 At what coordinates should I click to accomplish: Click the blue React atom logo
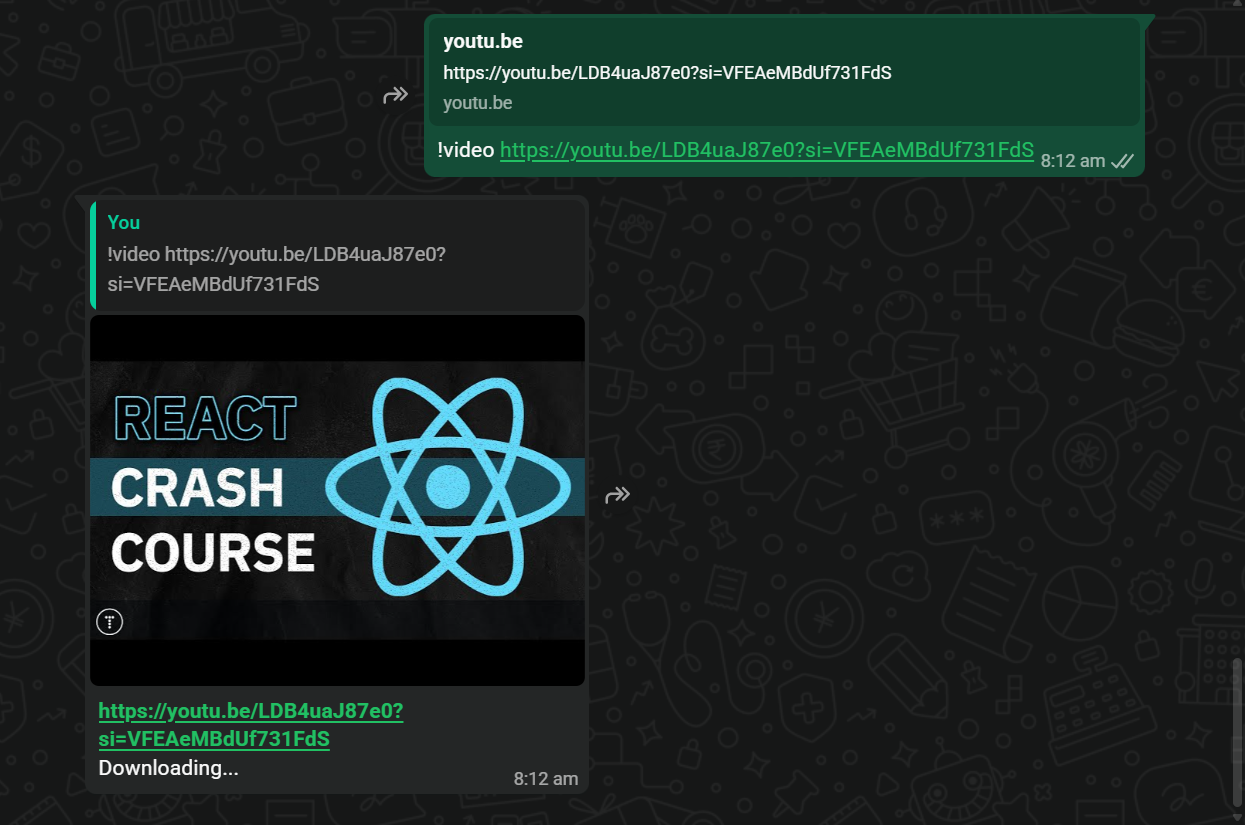(448, 487)
